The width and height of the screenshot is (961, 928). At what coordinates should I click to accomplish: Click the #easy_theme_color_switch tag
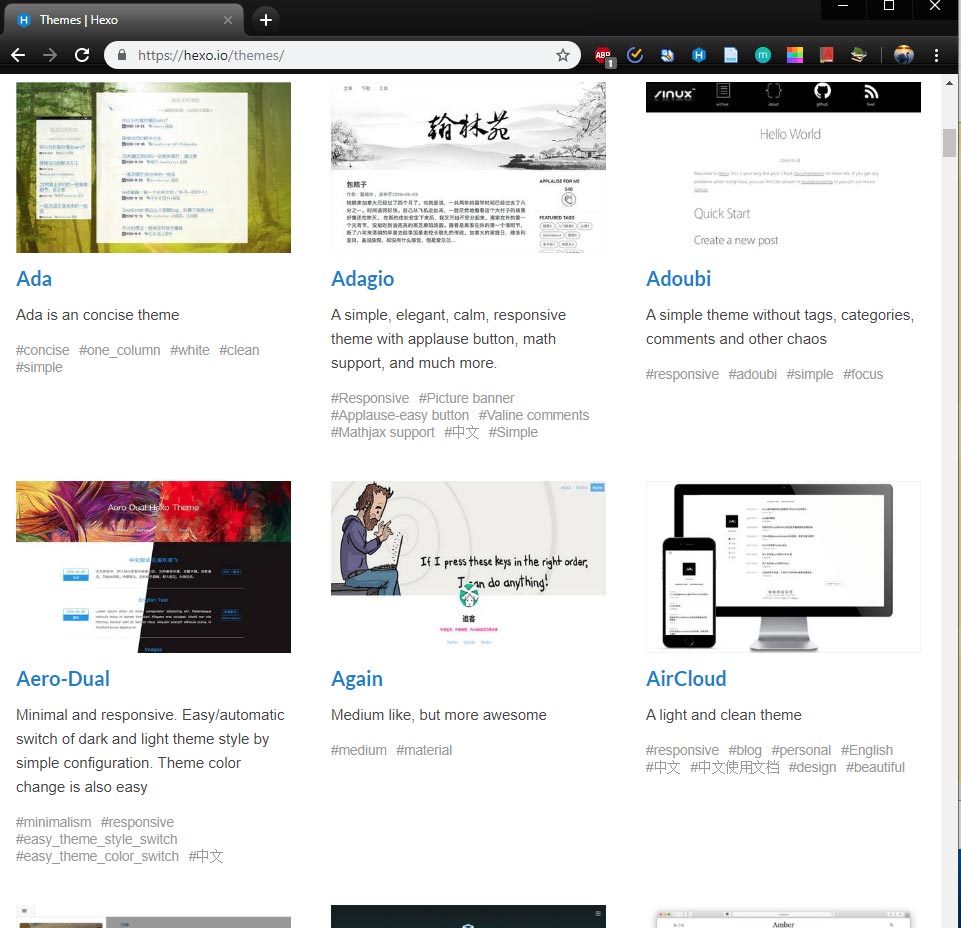[x=97, y=856]
